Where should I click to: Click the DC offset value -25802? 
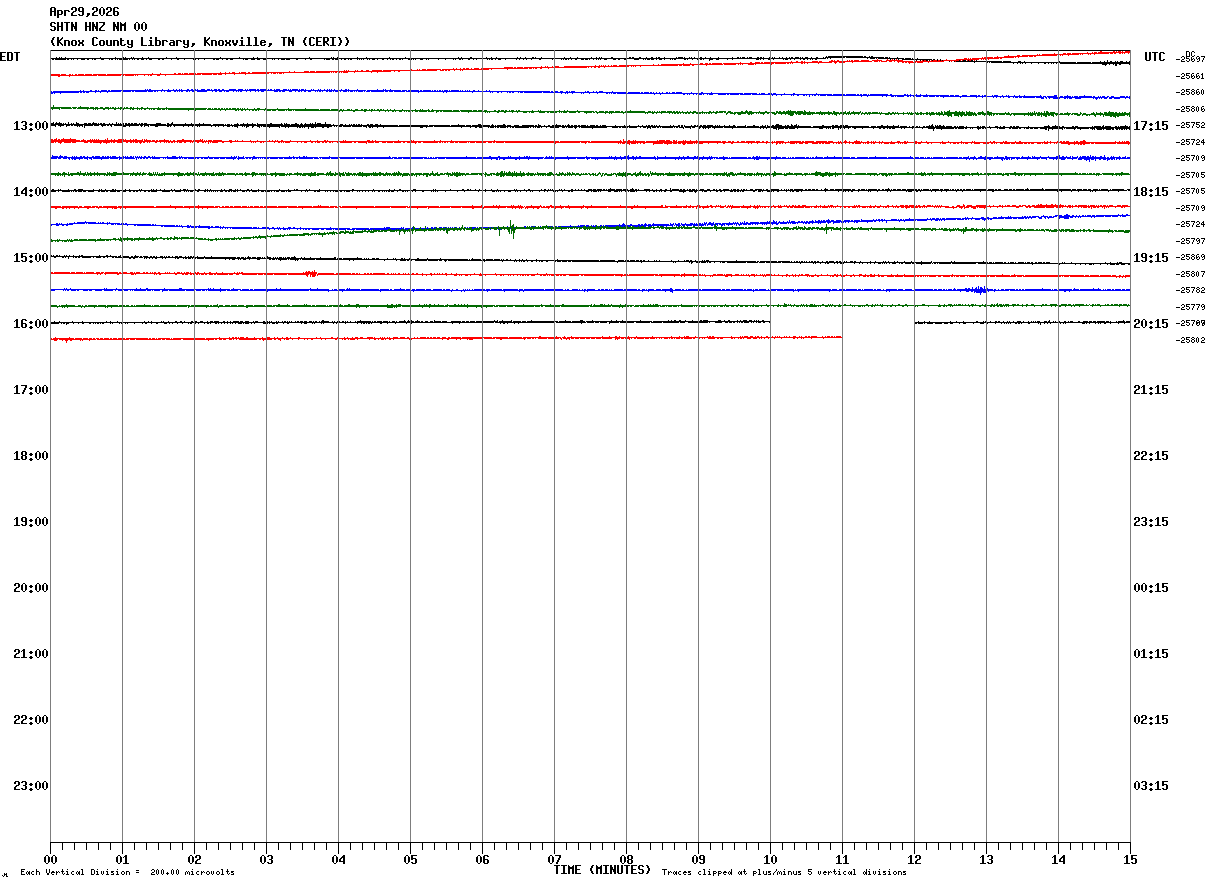[x=1191, y=340]
